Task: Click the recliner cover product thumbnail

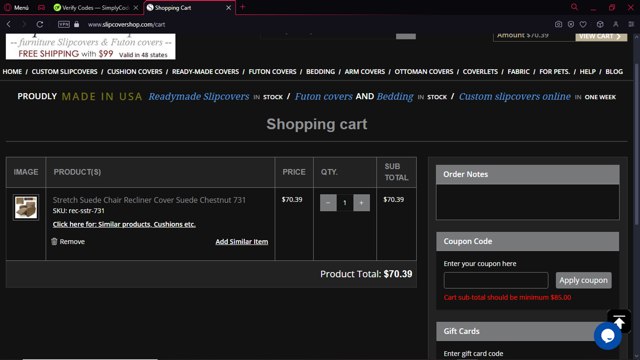Action: tap(26, 207)
